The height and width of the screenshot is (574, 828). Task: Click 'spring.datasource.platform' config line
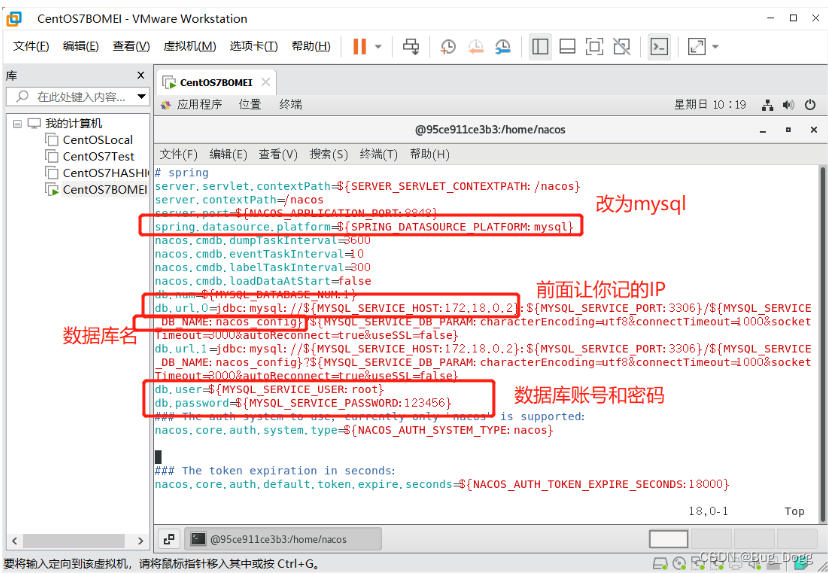pyautogui.click(x=364, y=227)
